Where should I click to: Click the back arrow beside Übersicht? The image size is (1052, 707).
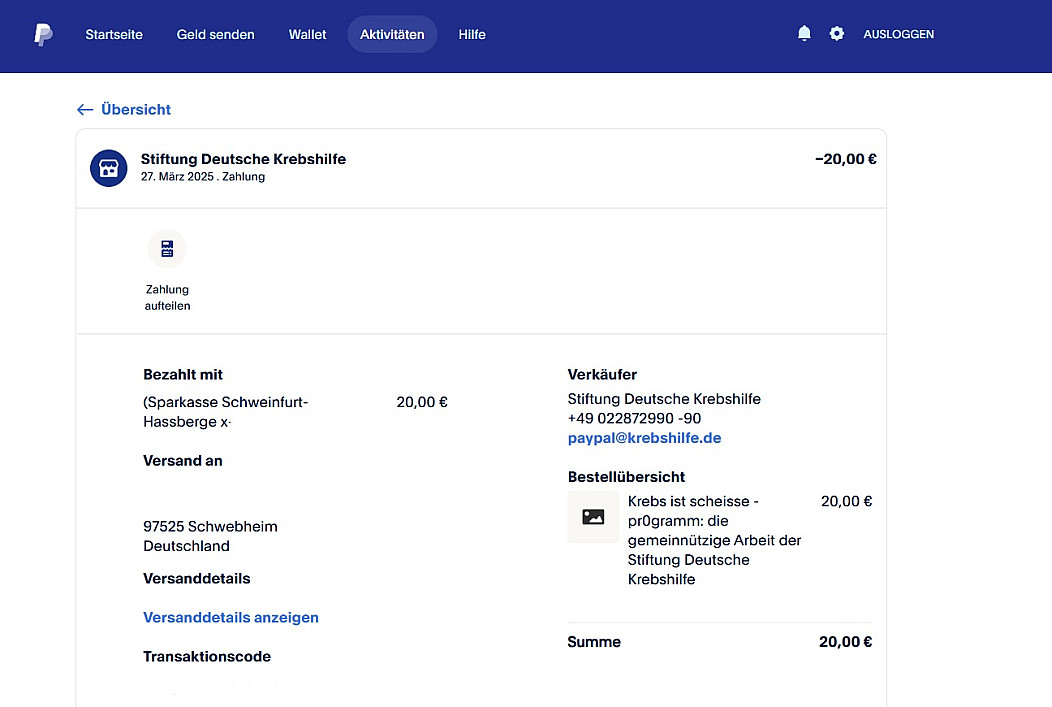pos(85,110)
